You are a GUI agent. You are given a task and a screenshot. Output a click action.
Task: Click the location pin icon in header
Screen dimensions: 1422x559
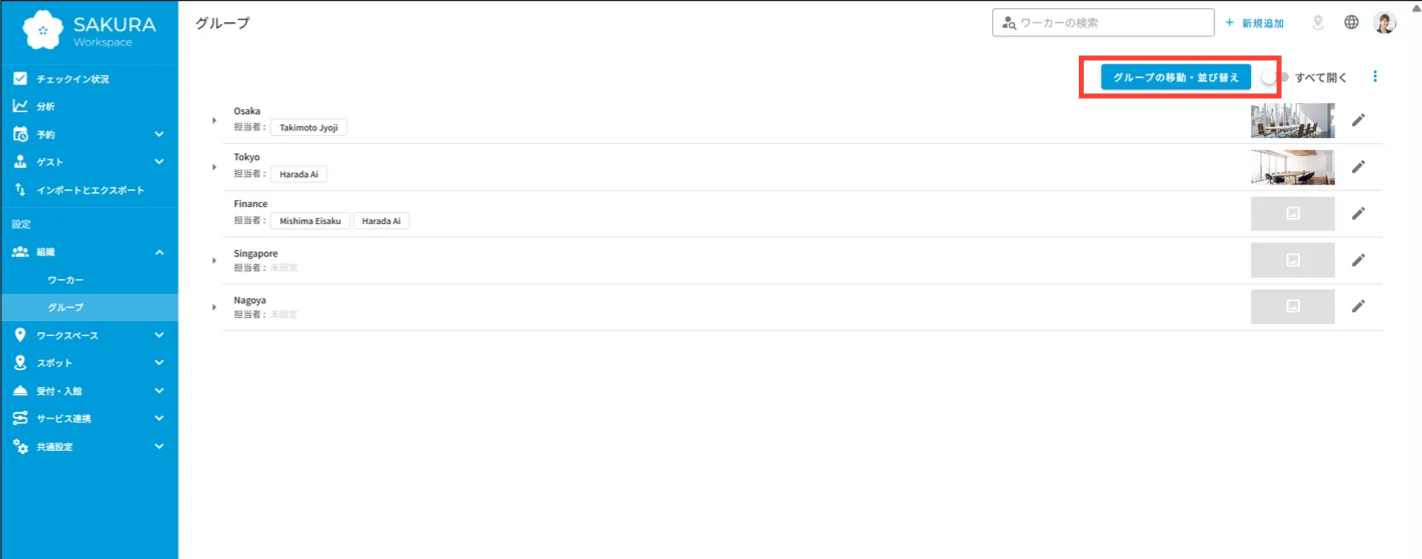point(1318,22)
